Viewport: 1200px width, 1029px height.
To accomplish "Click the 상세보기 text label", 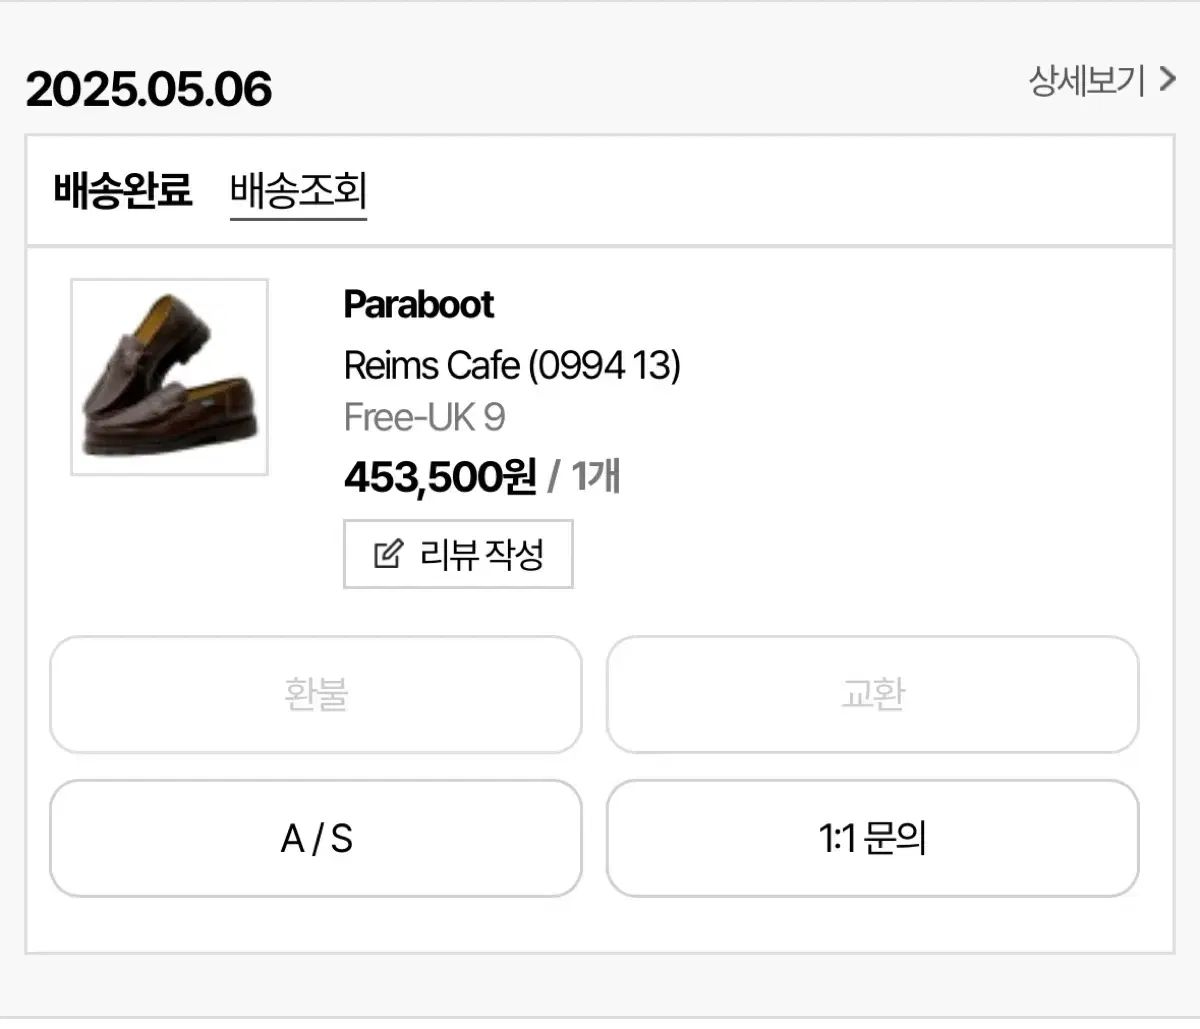I will tap(1087, 80).
